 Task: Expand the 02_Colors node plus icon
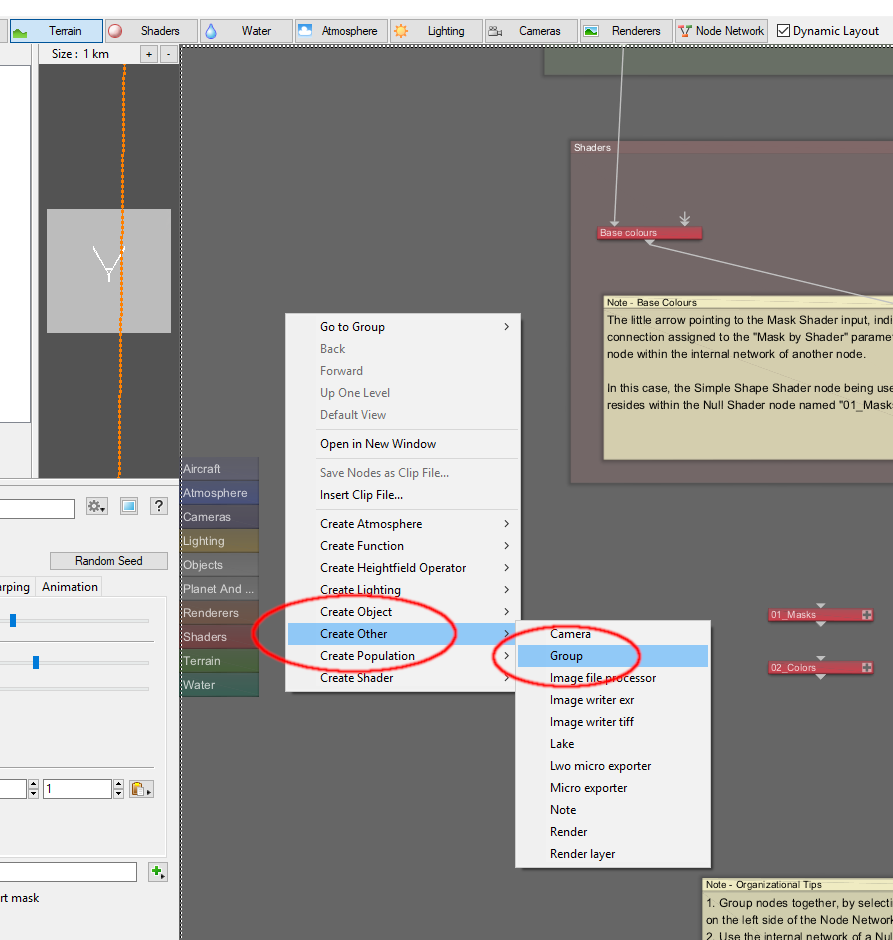867,667
